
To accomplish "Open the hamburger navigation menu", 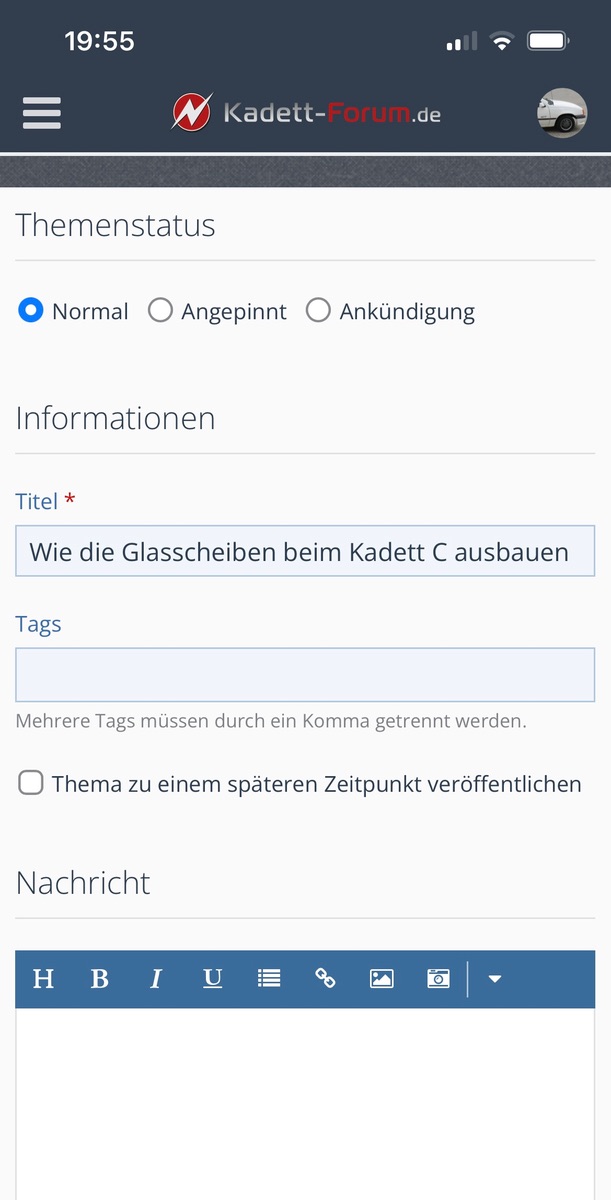I will [42, 113].
